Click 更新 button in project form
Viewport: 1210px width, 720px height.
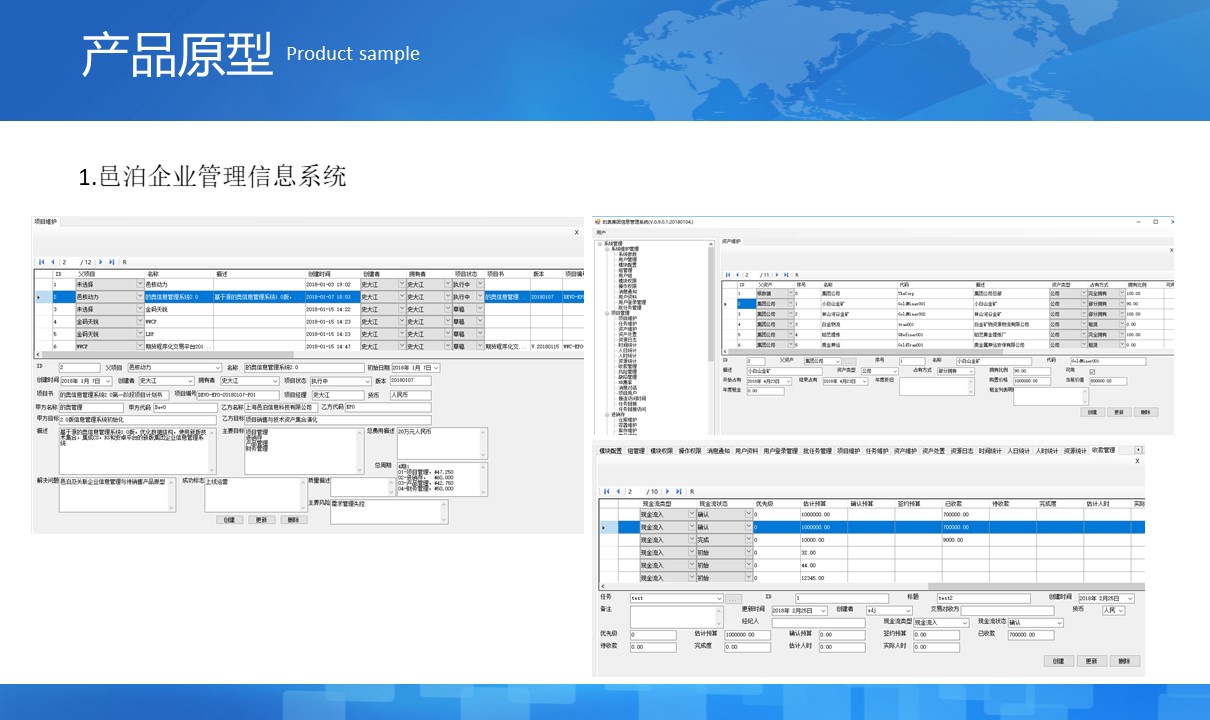(261, 519)
